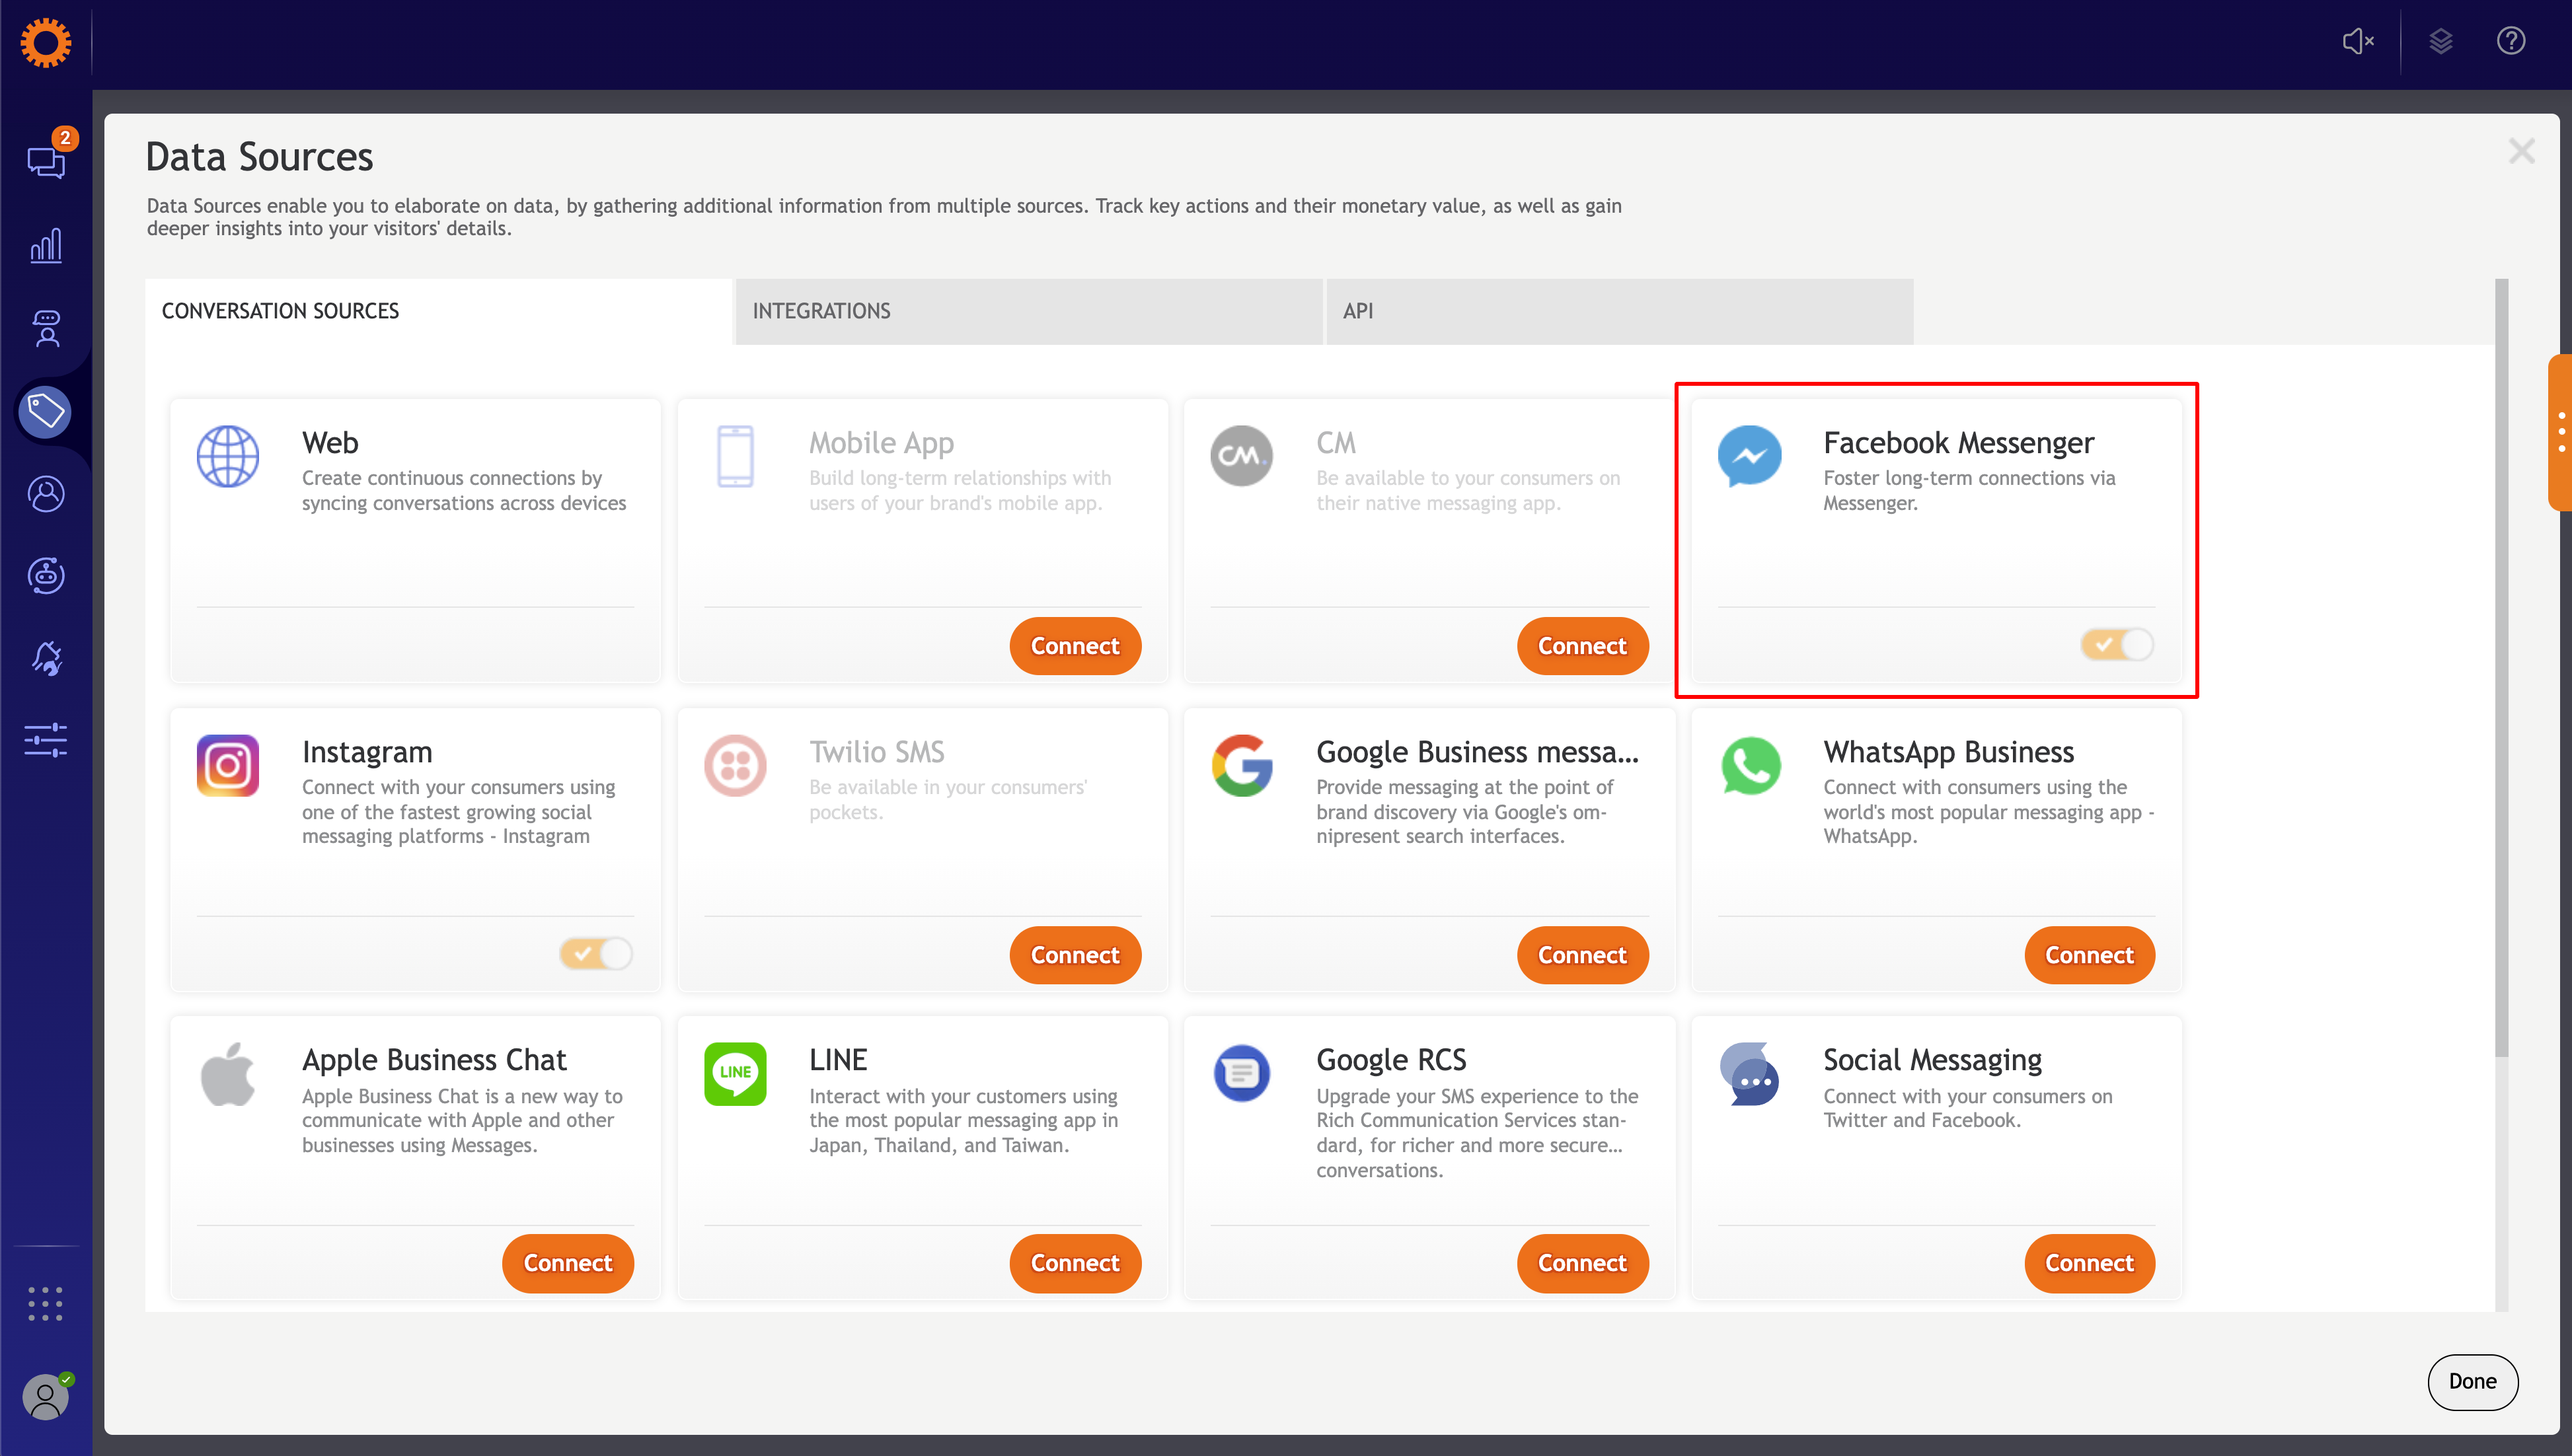The width and height of the screenshot is (2572, 1456).
Task: Click the Web globe icon
Action: tap(228, 456)
